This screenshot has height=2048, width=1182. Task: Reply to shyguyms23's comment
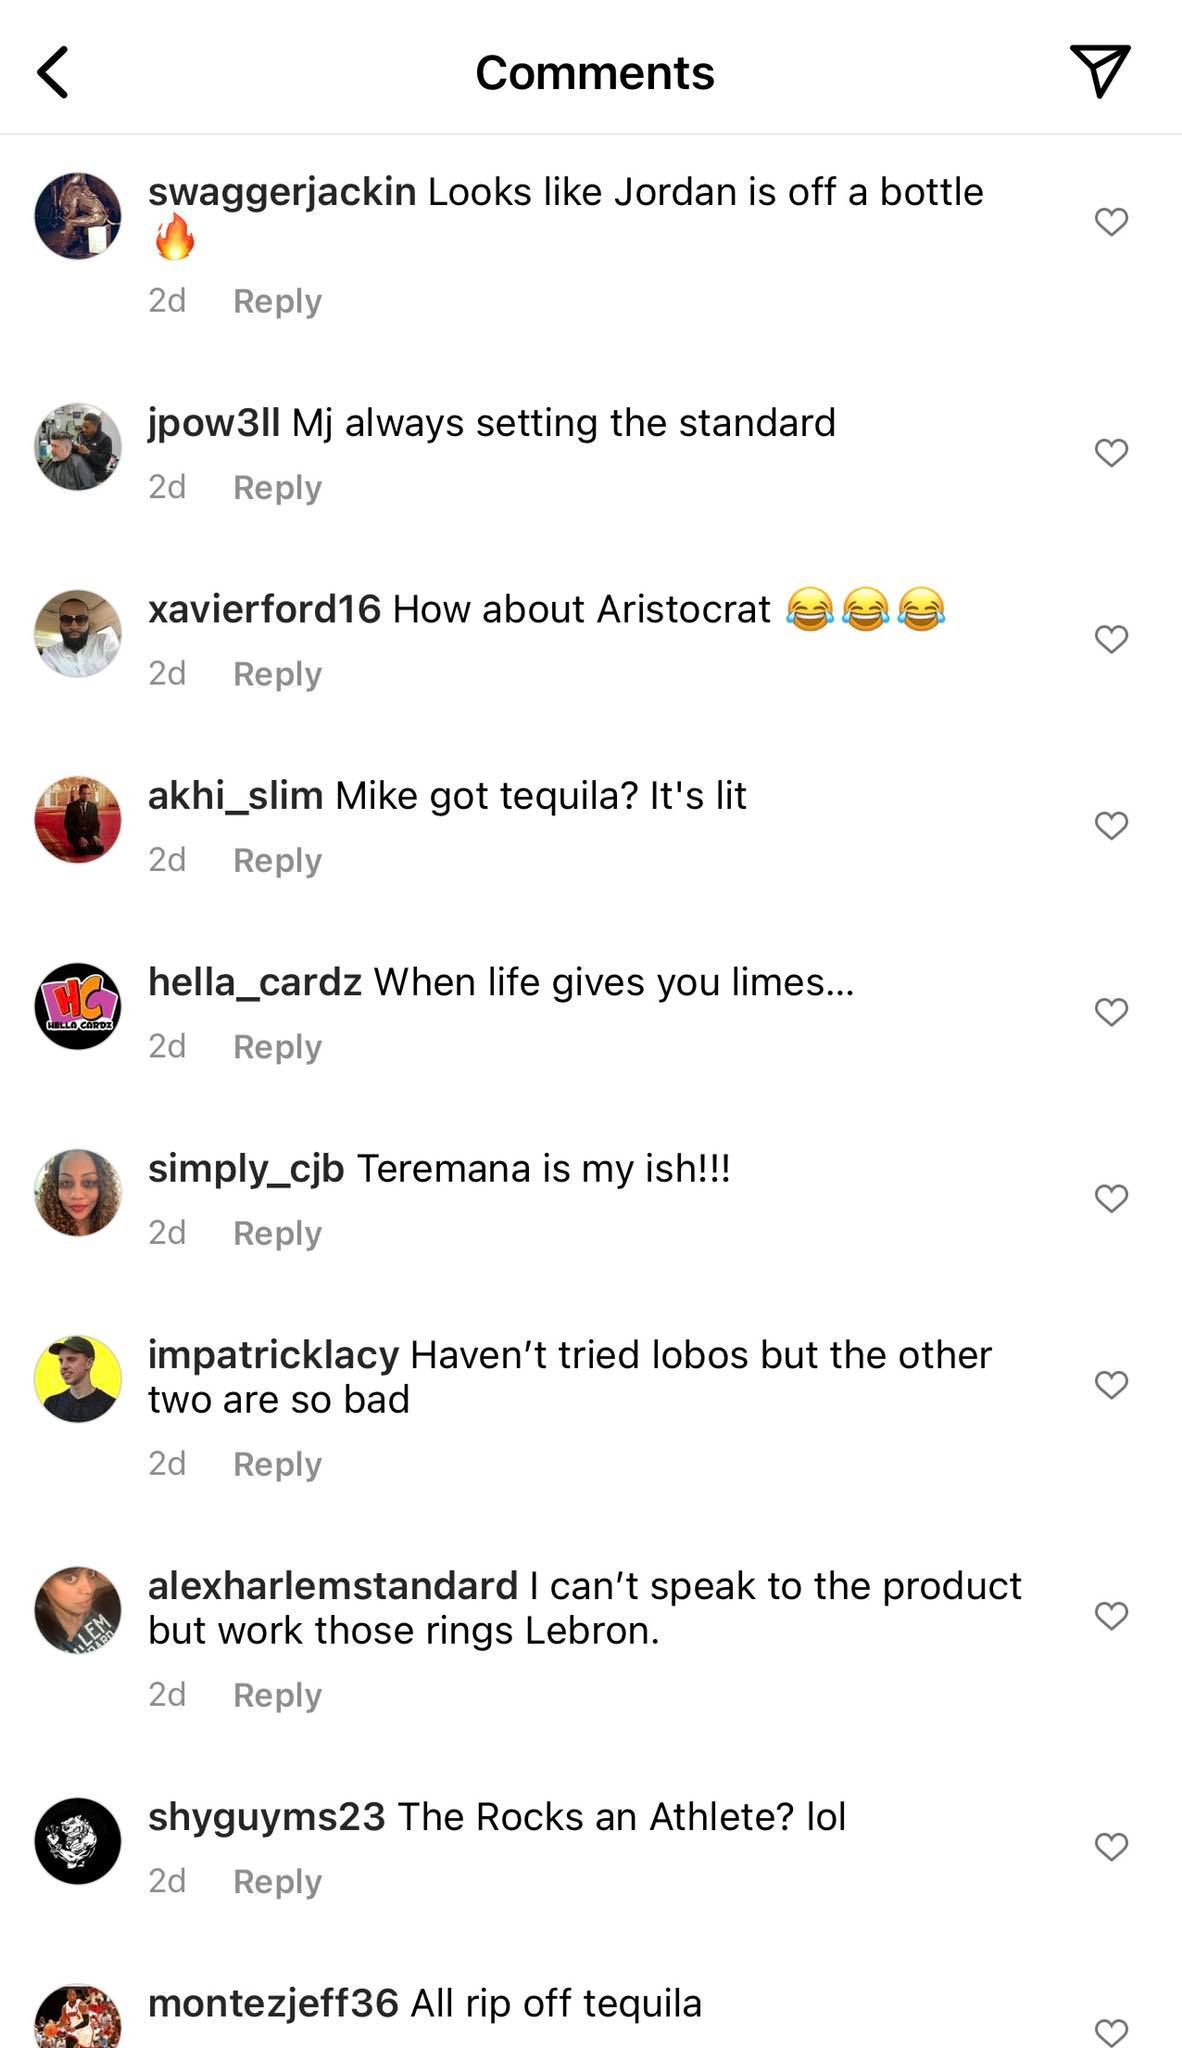(277, 1881)
